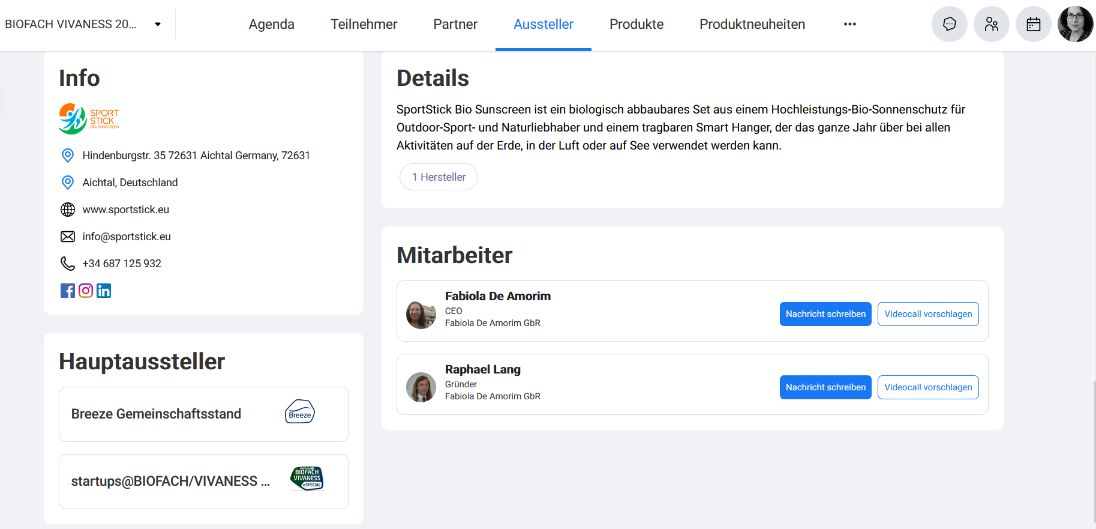Screen dimensions: 1096x529
Task: Select the Teilnehmer tab
Action: (364, 24)
